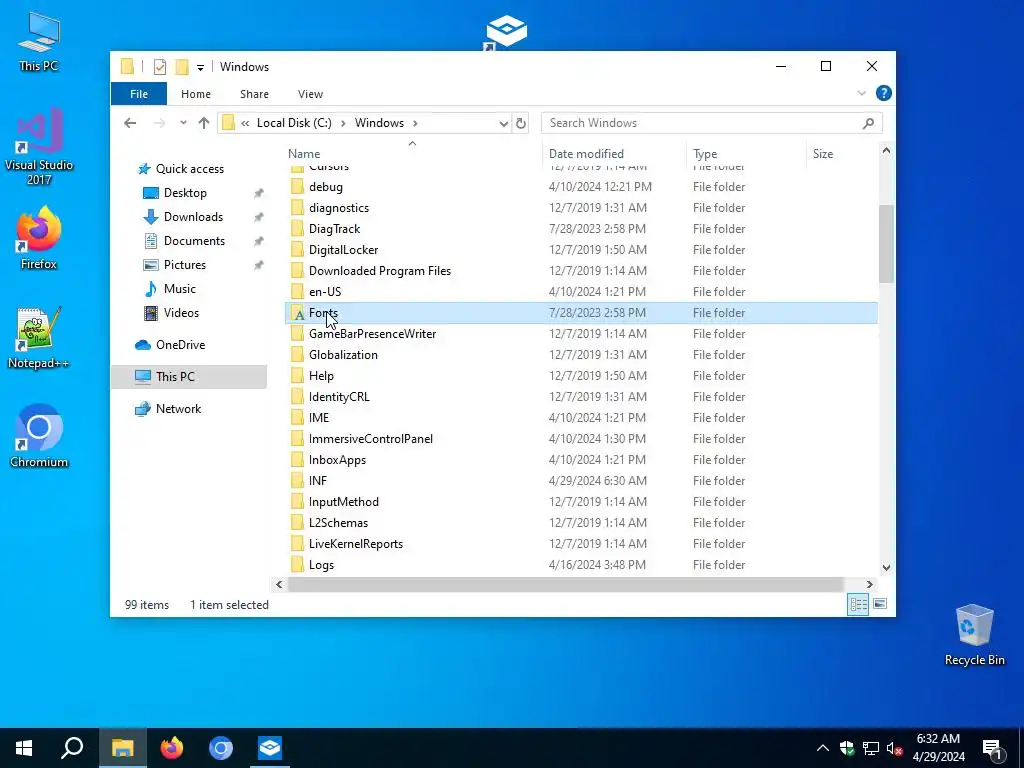Click the Properties quick access toolbar icon
Image resolution: width=1024 pixels, height=768 pixels.
(x=160, y=67)
